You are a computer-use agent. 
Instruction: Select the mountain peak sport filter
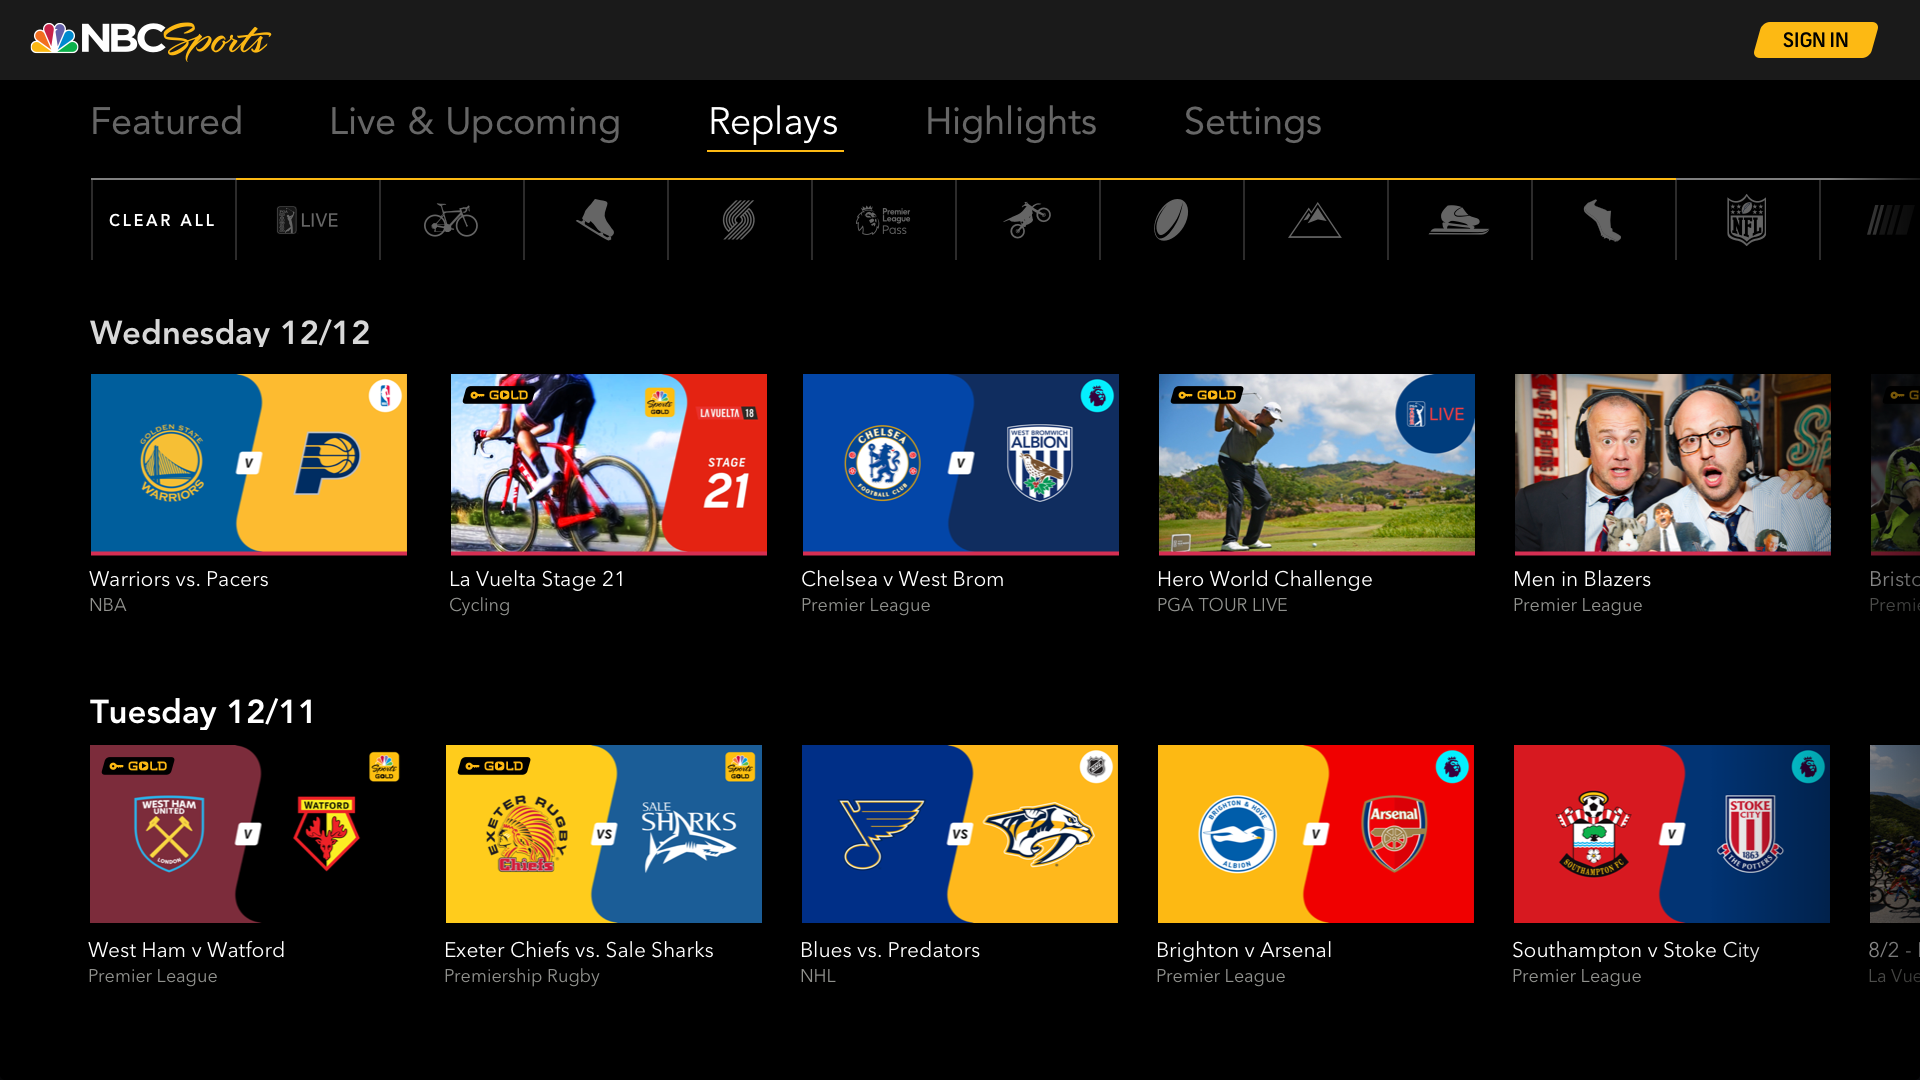click(x=1315, y=220)
